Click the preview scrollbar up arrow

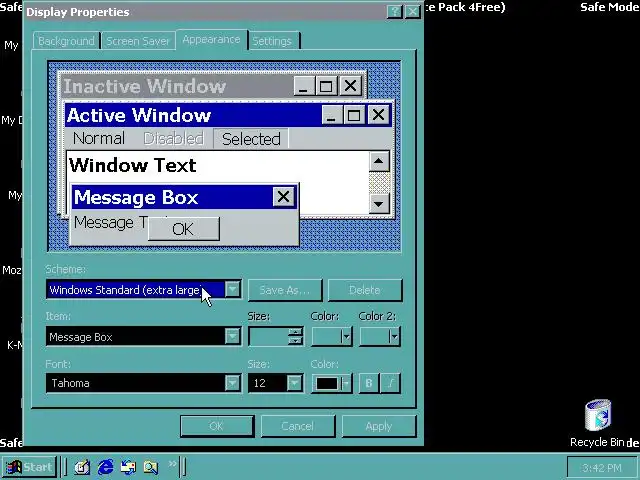tap(379, 162)
